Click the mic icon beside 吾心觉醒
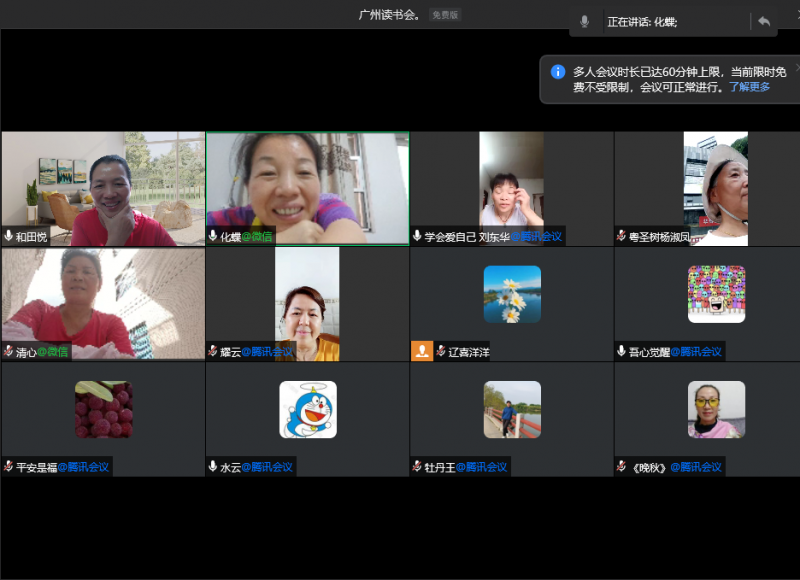 (620, 351)
